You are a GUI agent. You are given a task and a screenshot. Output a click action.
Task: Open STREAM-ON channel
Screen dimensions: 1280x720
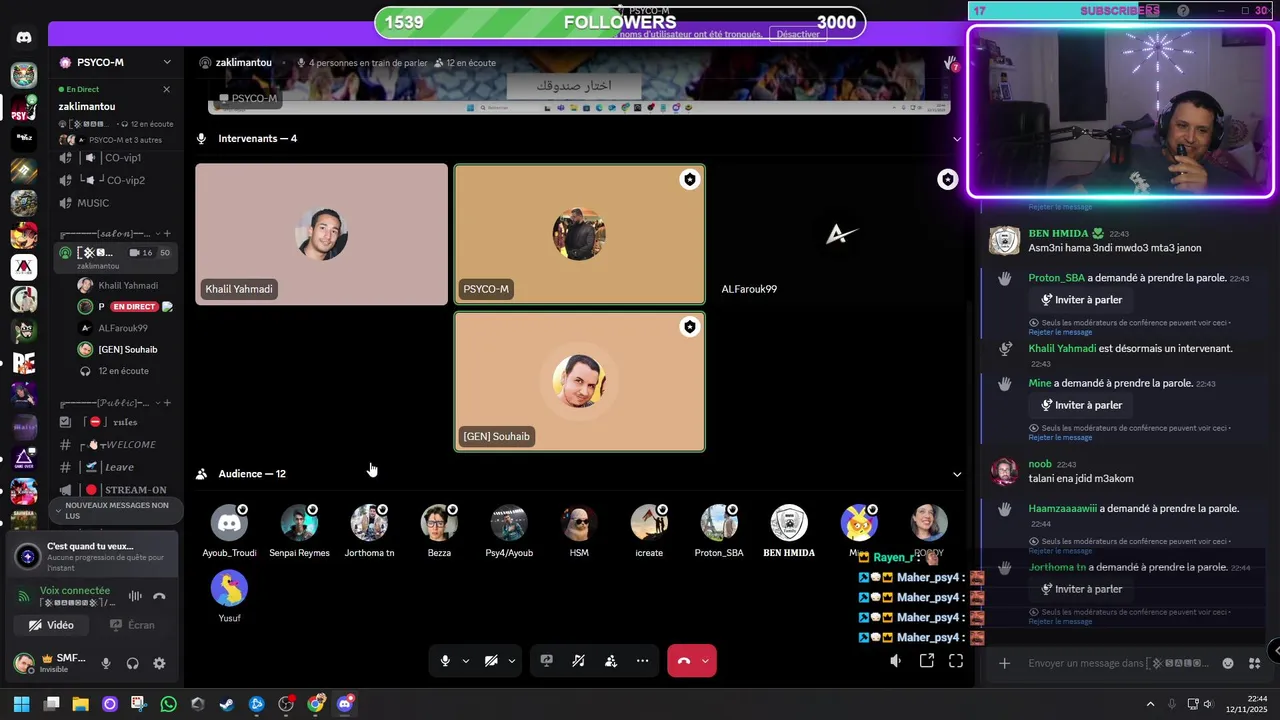click(113, 490)
